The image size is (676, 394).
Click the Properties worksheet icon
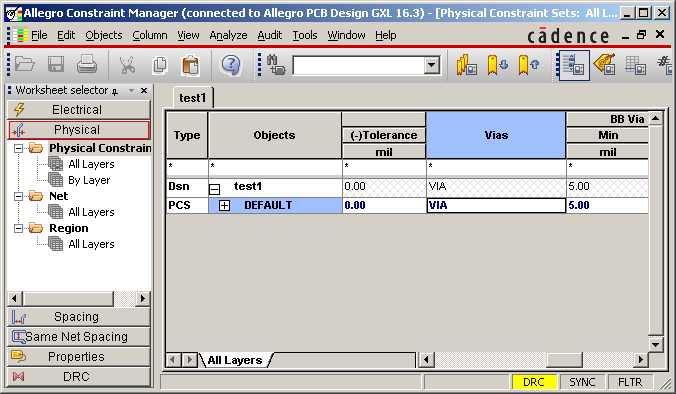tap(19, 356)
